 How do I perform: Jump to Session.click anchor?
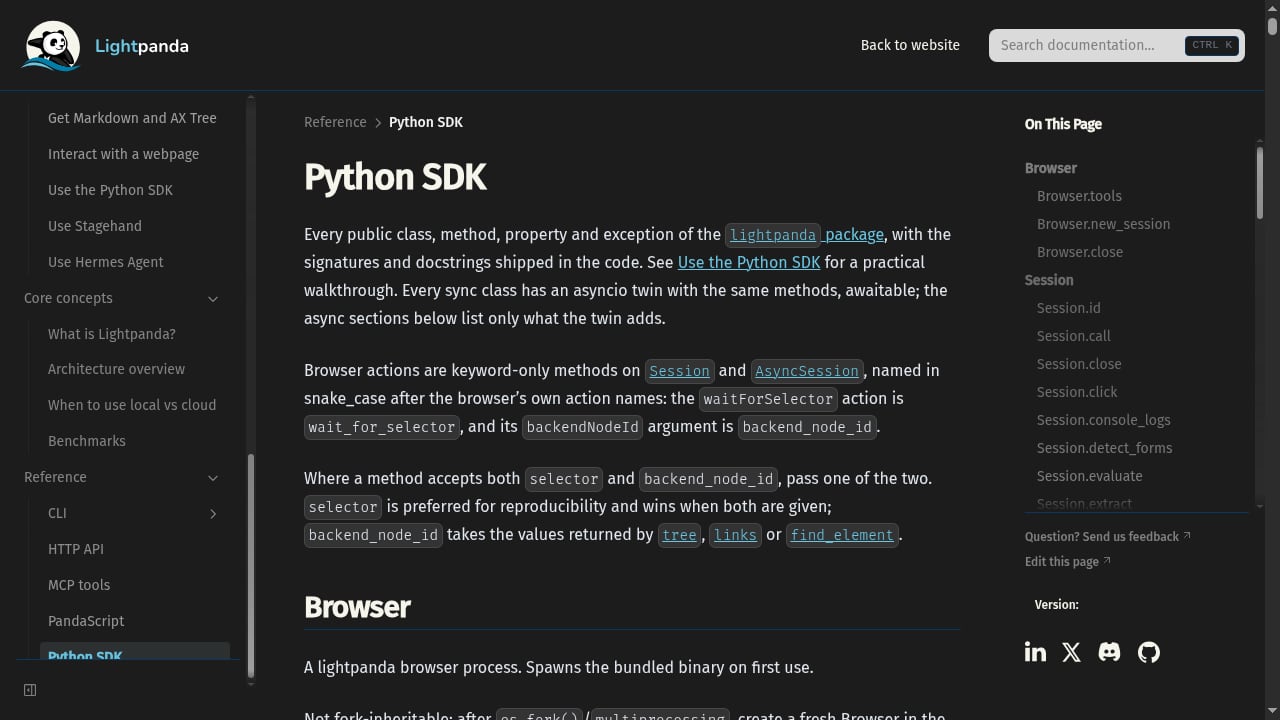1077,392
